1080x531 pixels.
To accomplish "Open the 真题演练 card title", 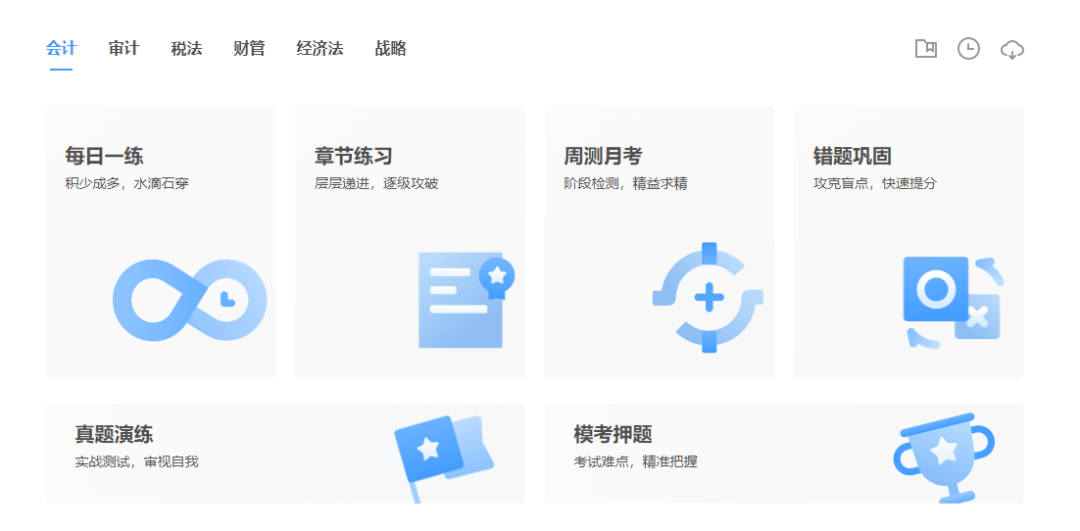I will coord(114,435).
